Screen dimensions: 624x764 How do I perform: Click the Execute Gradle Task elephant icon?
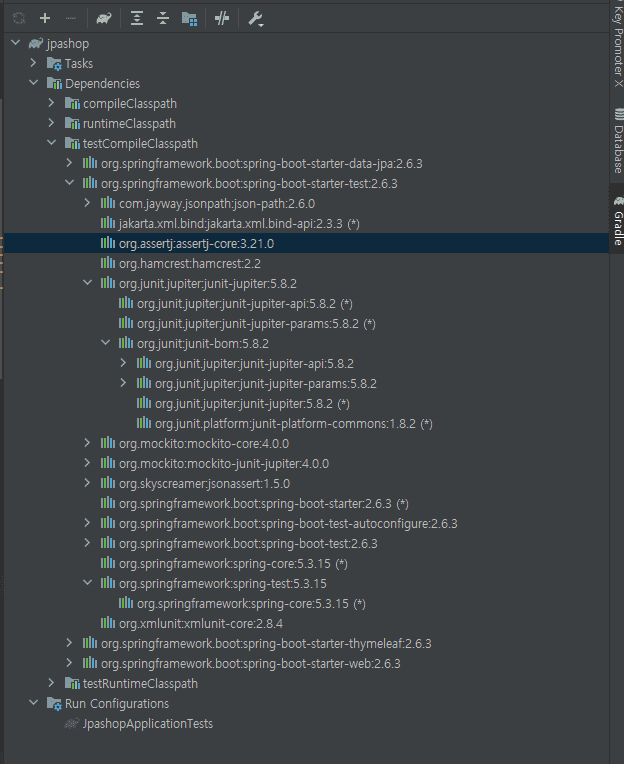point(104,19)
